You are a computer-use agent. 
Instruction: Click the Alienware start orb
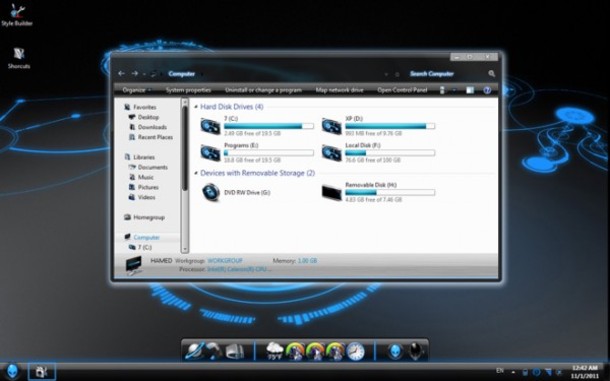click(12, 371)
